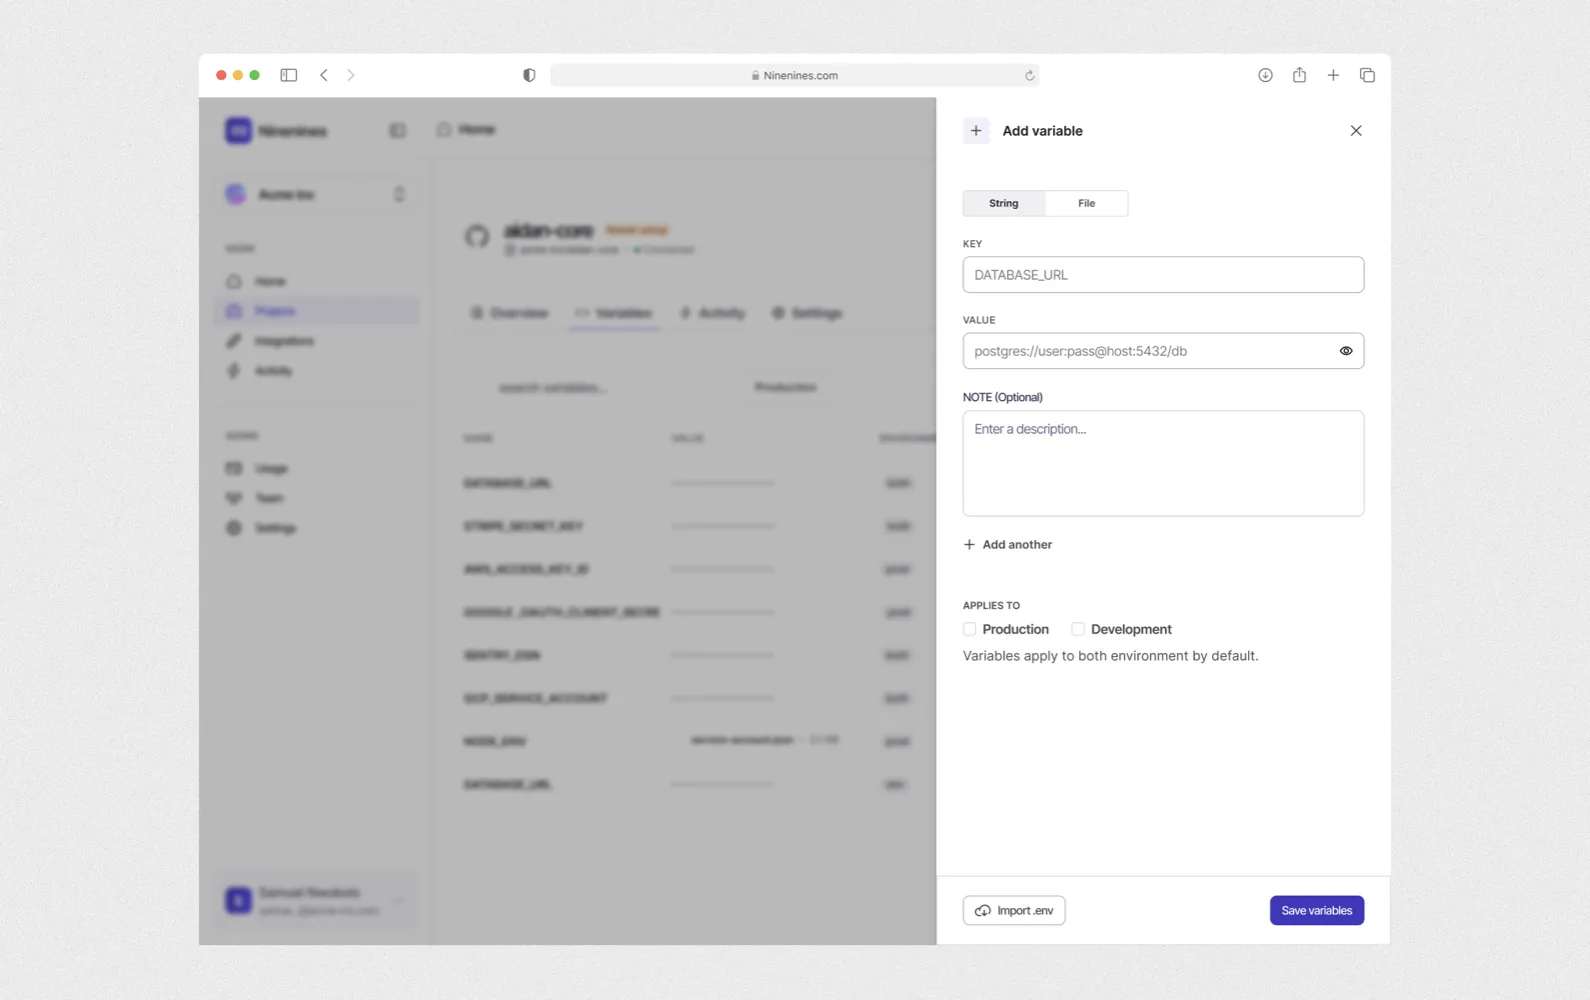1590x1000 pixels.
Task: Focus the NOTE description text area
Action: 1163,463
